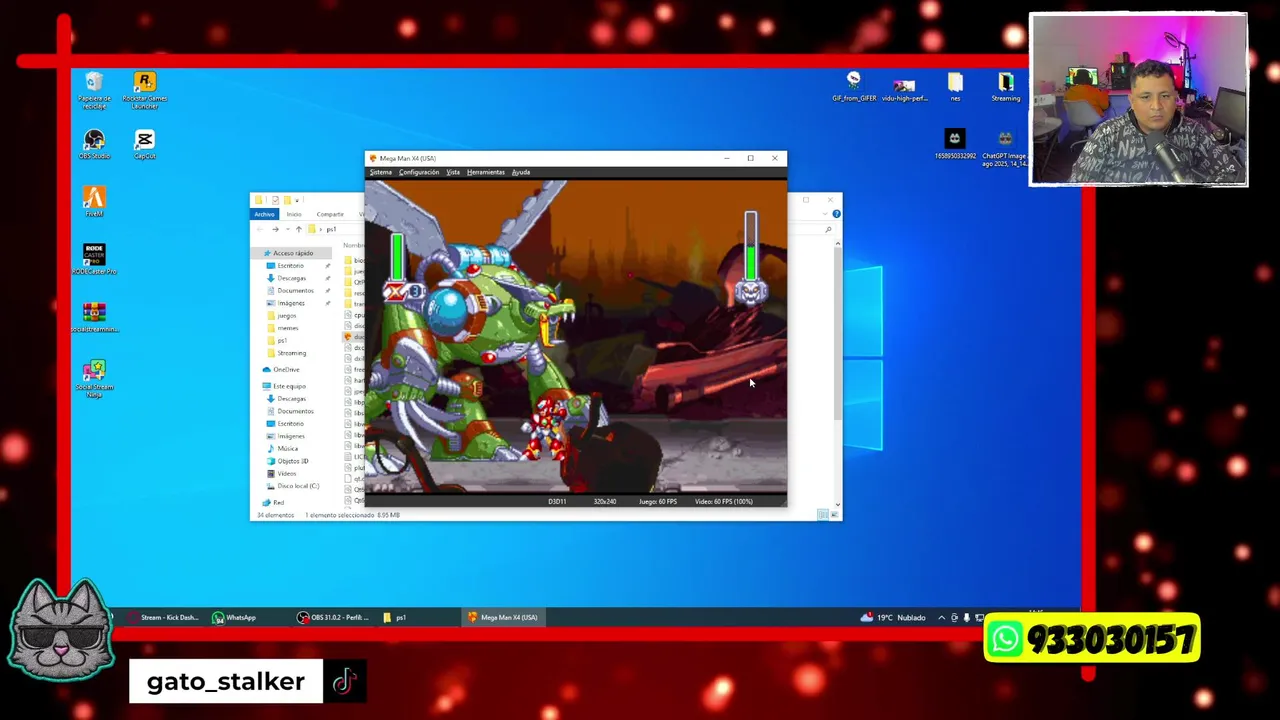Switch to the Compartir ribbon tab in Explorer
This screenshot has height=720, width=1280.
pos(330,214)
